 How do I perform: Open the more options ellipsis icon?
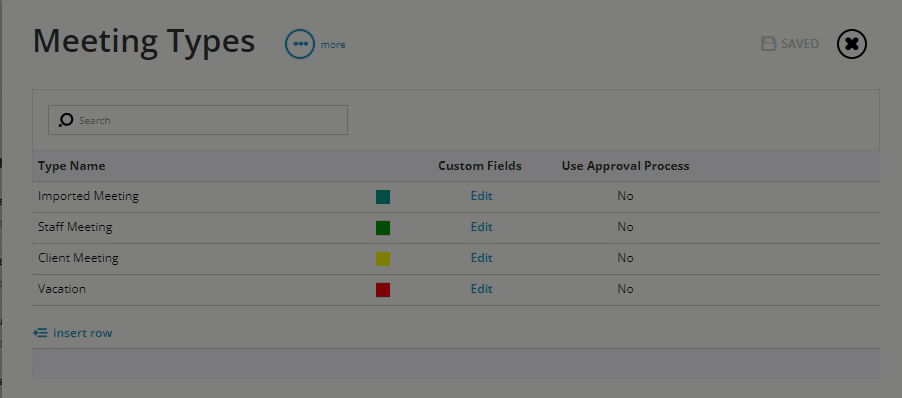(x=300, y=44)
